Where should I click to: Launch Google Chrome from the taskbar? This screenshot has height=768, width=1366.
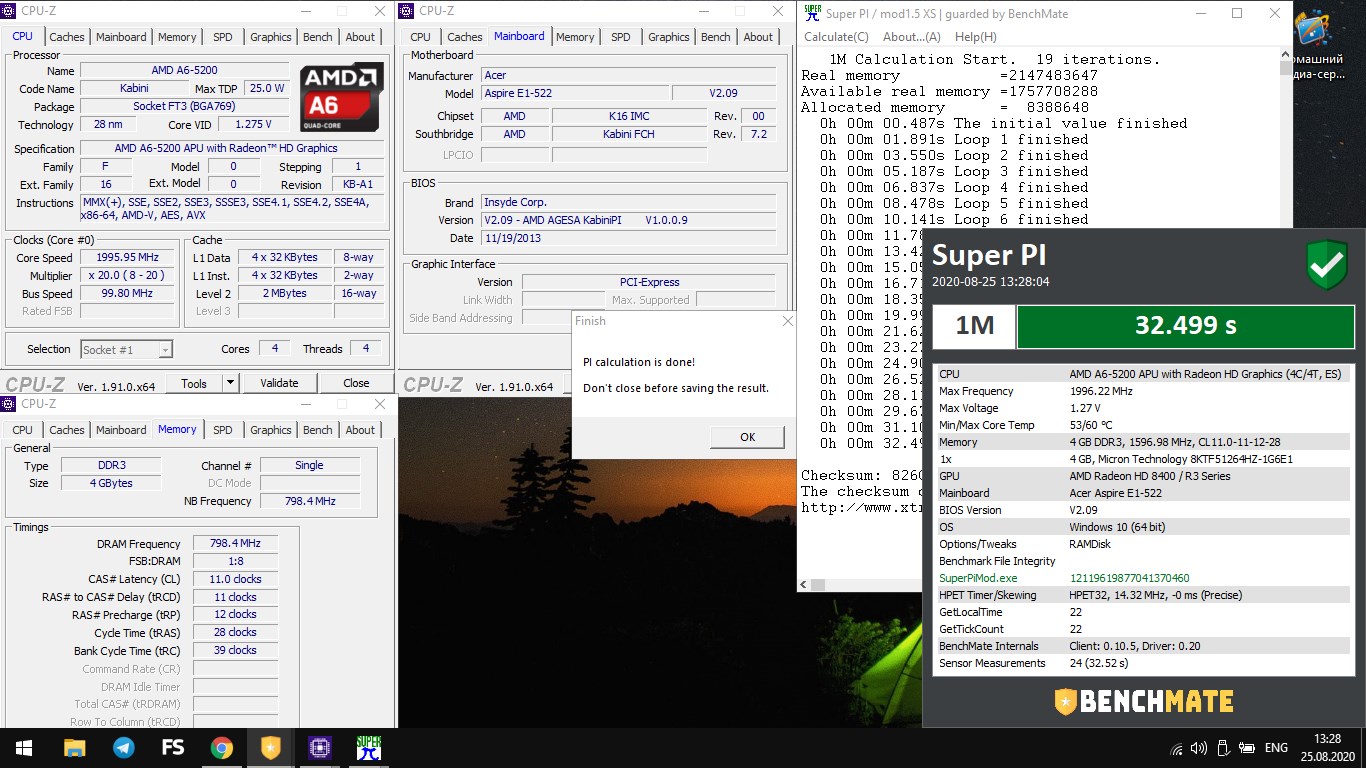point(222,748)
